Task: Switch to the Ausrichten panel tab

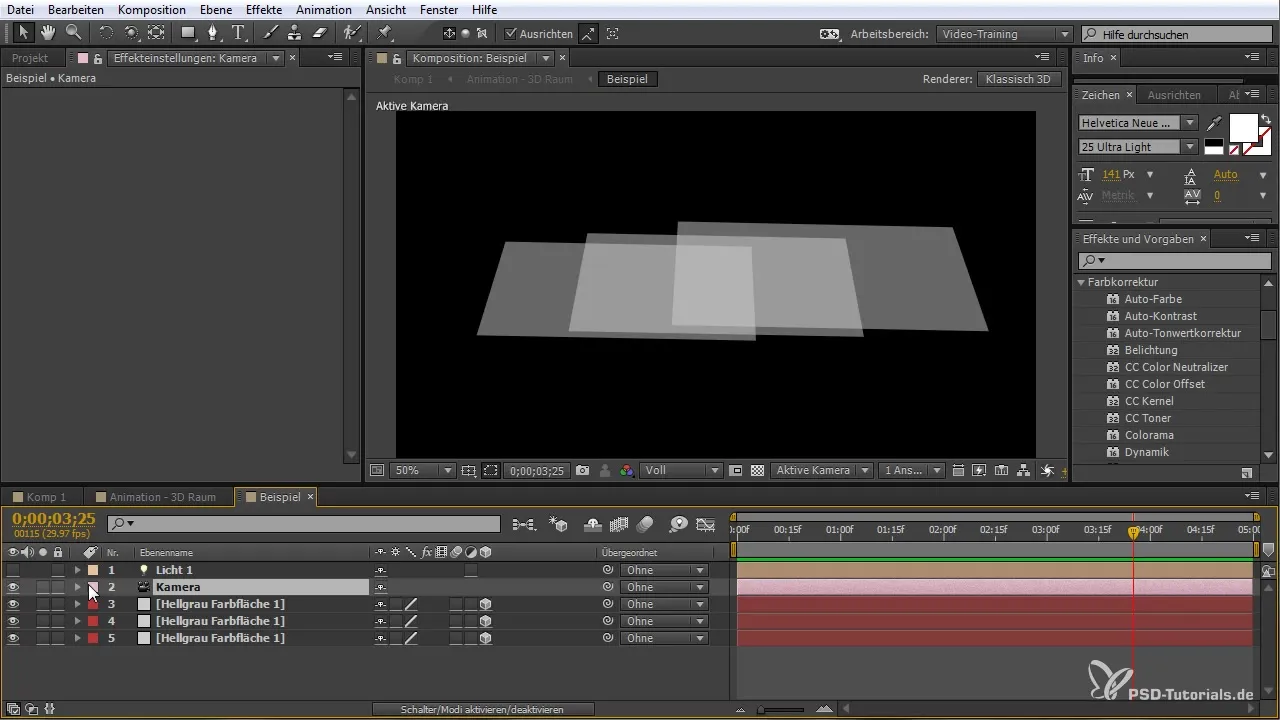Action: click(x=1174, y=95)
